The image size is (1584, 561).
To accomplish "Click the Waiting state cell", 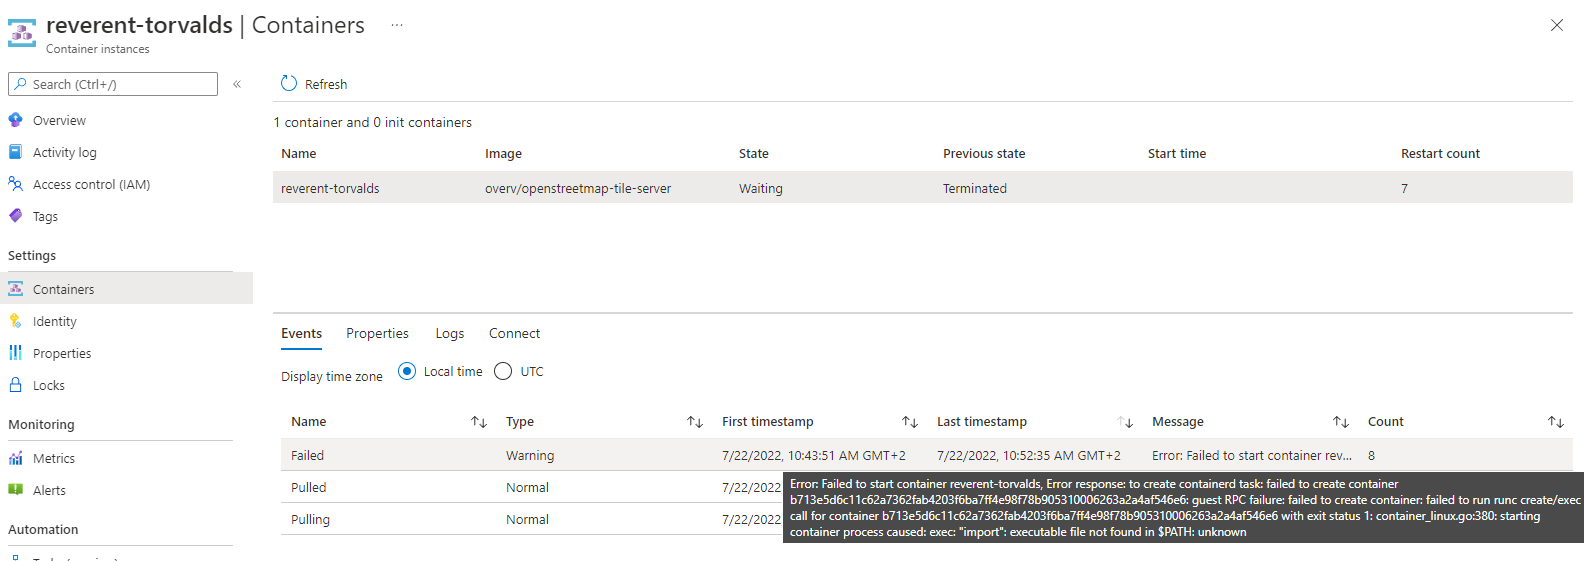I will pos(761,188).
